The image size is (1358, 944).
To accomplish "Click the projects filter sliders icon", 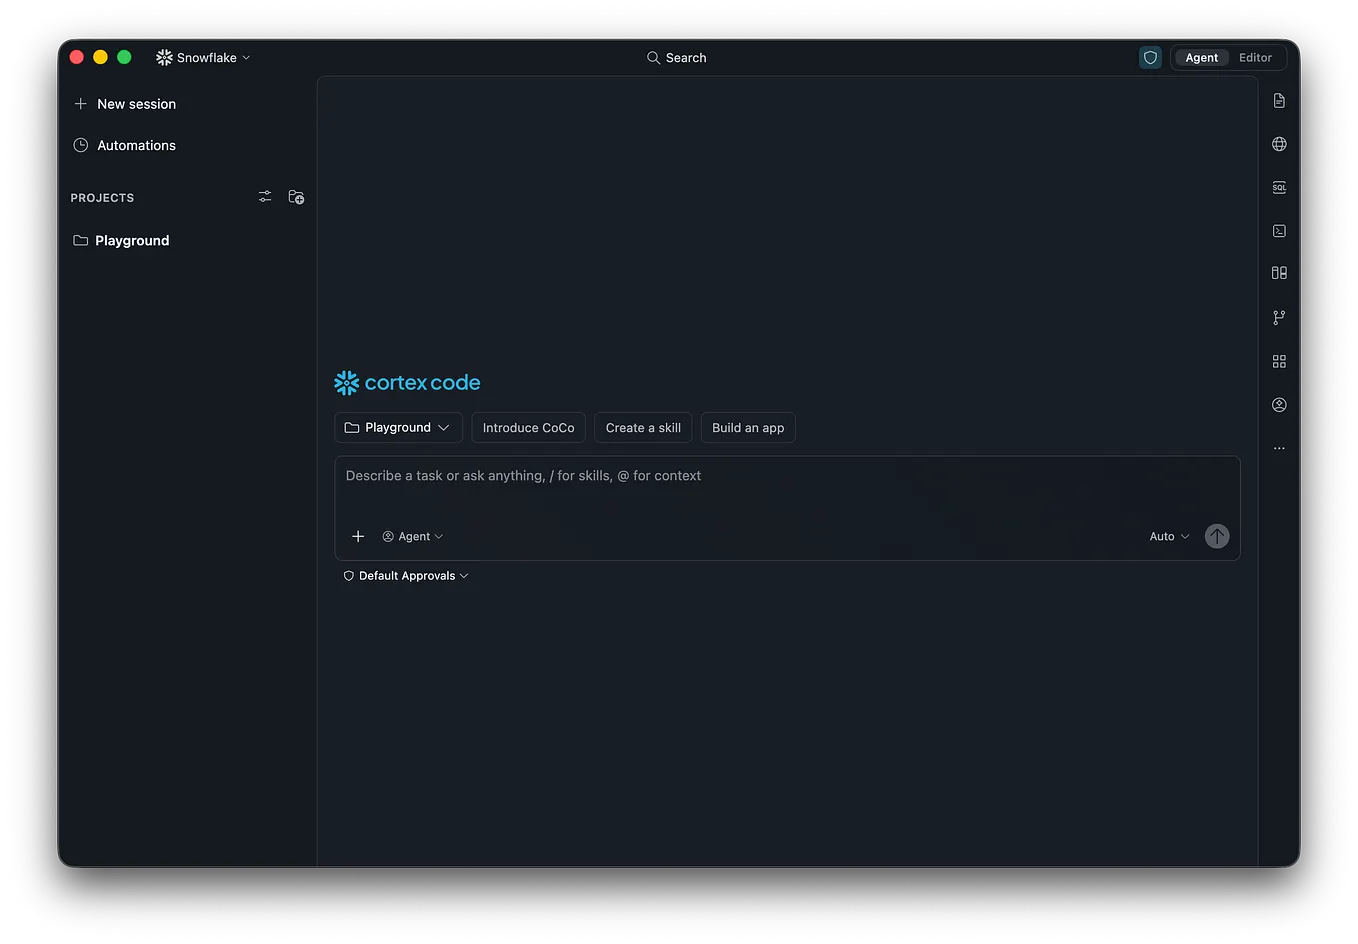I will coord(265,197).
